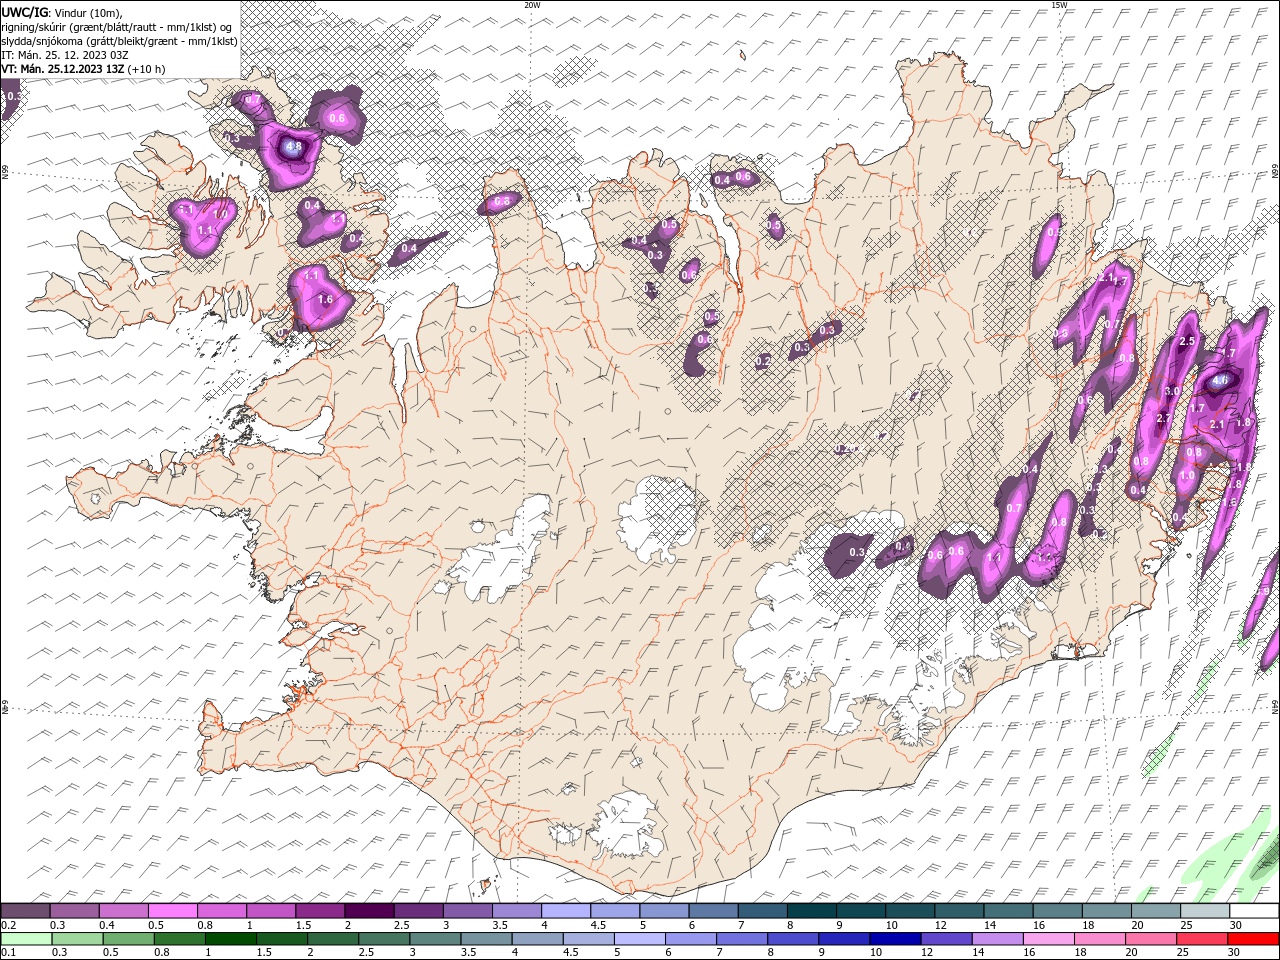This screenshot has width=1280, height=960.
Task: Select the darkest green 1 swatch in lower legend row
Action: [231, 939]
